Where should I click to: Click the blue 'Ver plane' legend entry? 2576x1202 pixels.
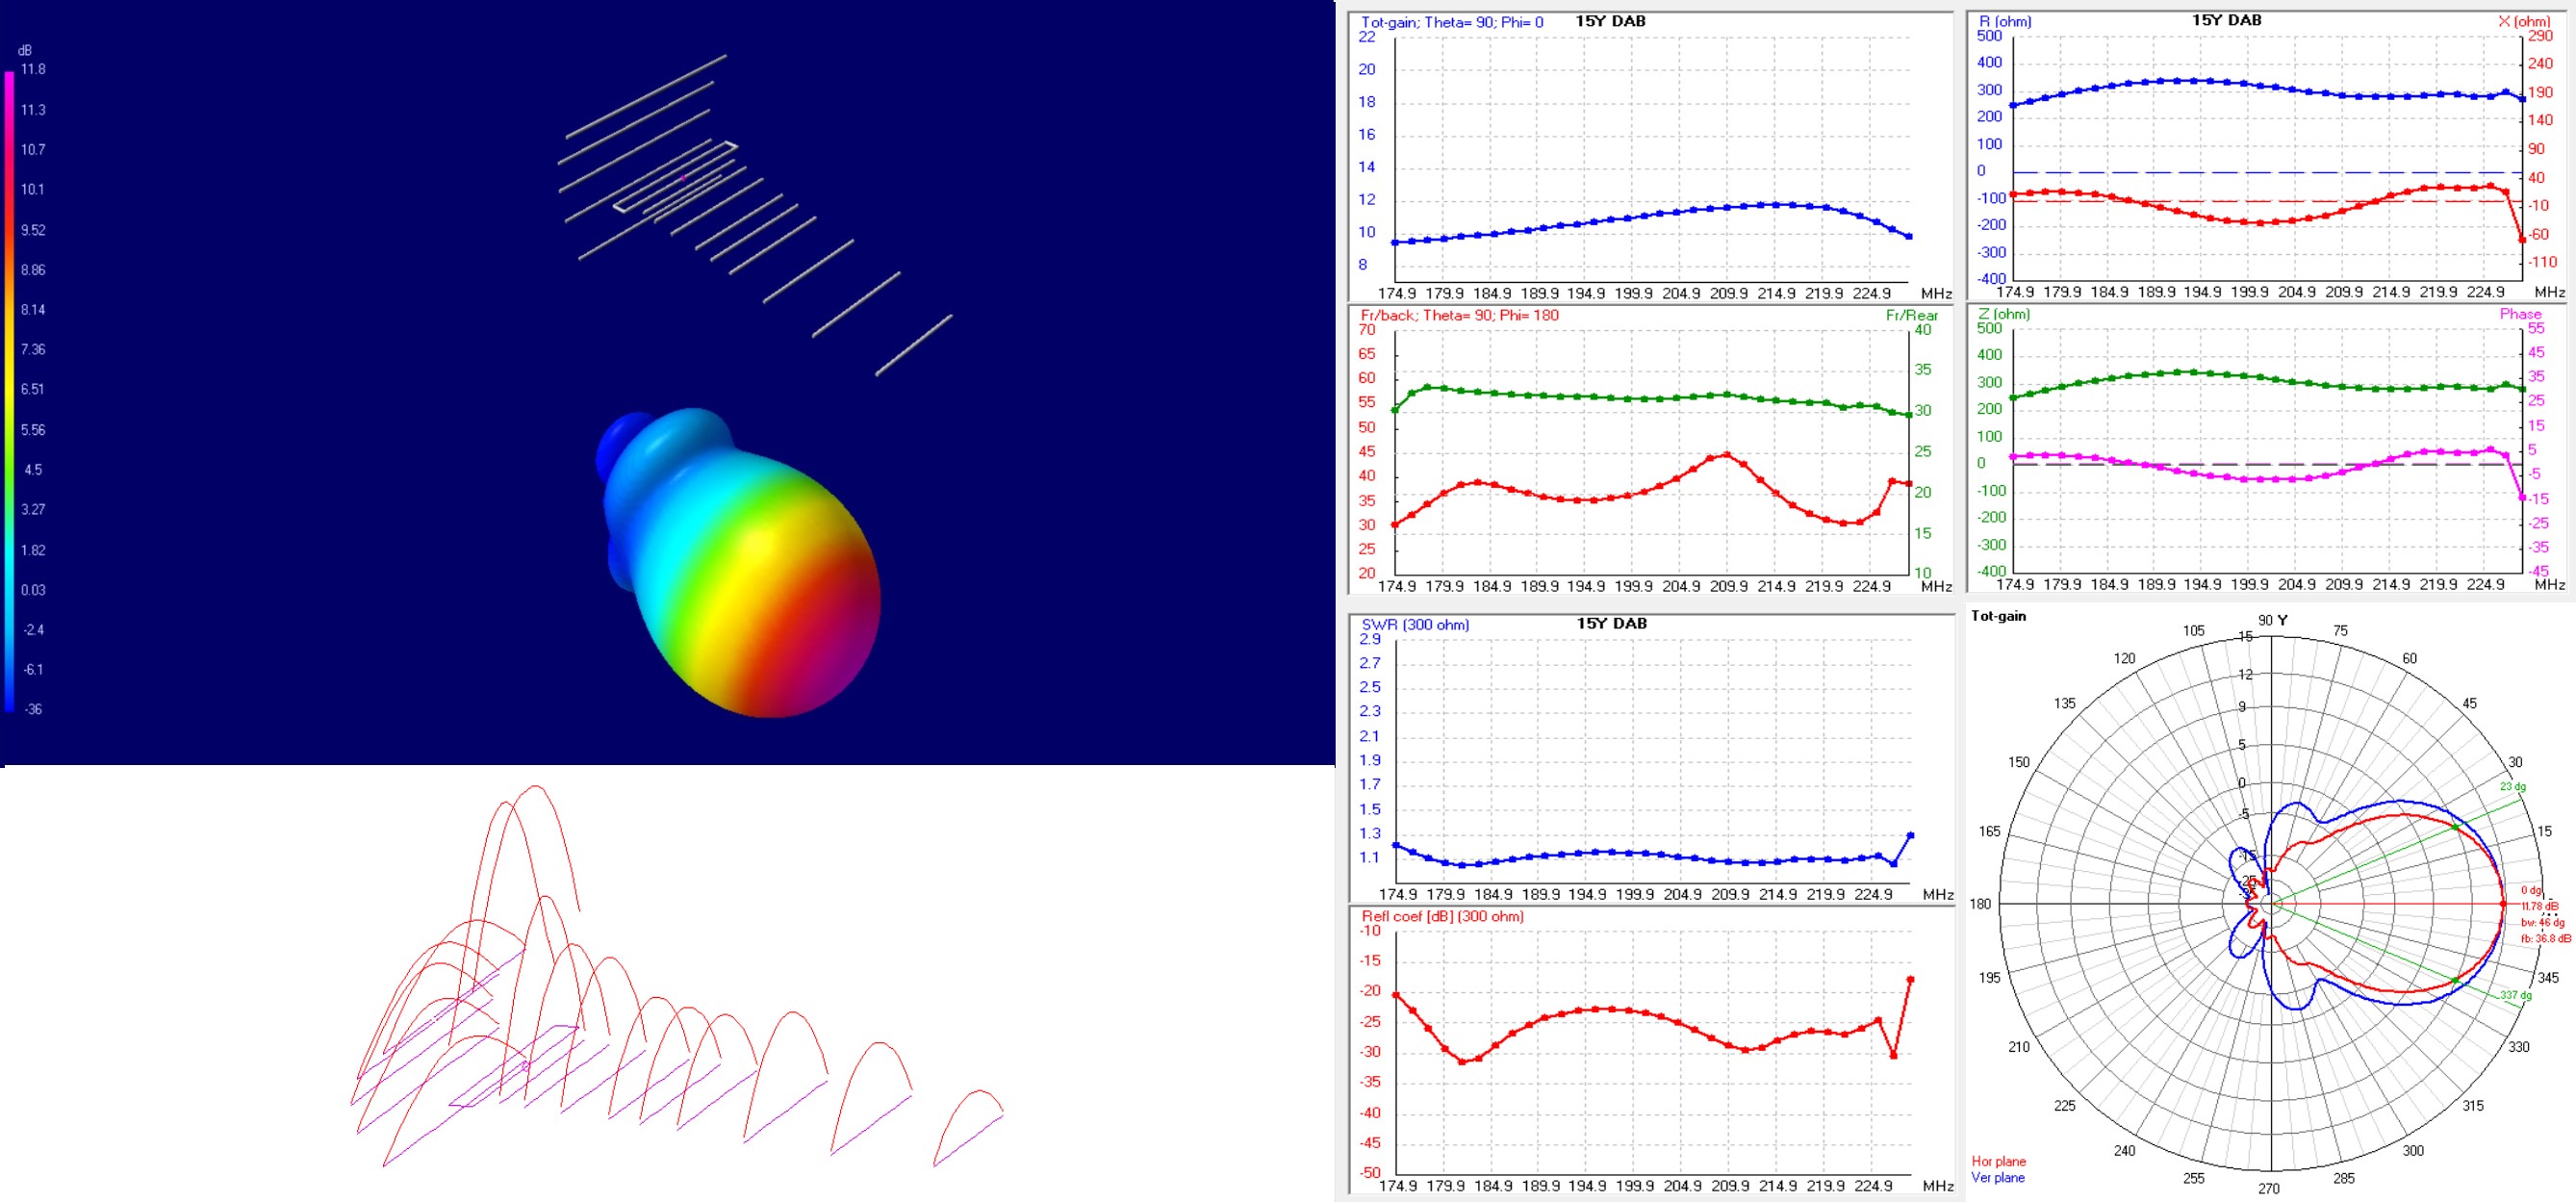point(1997,1177)
